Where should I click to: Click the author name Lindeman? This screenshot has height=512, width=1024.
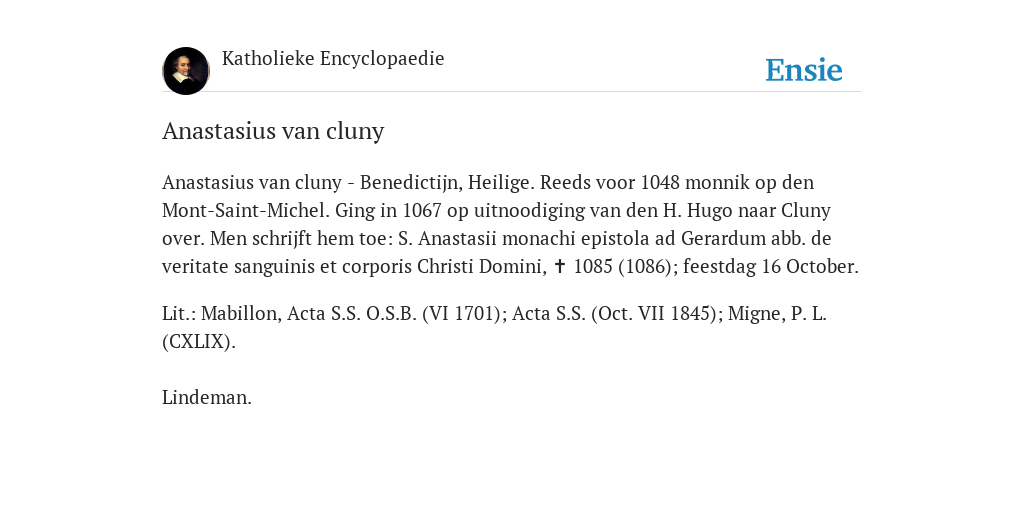point(207,397)
